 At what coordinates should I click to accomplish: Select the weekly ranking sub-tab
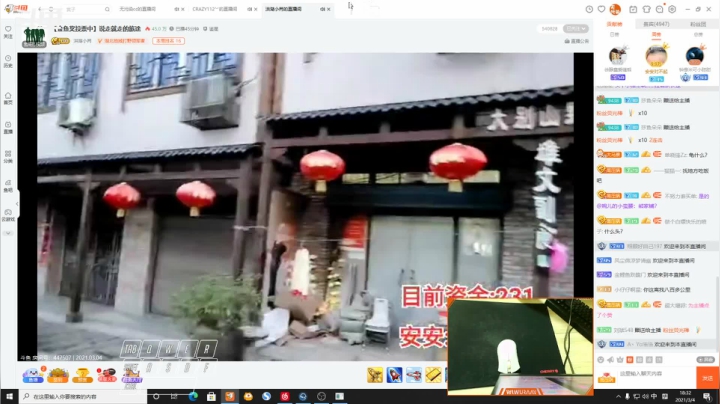(656, 34)
